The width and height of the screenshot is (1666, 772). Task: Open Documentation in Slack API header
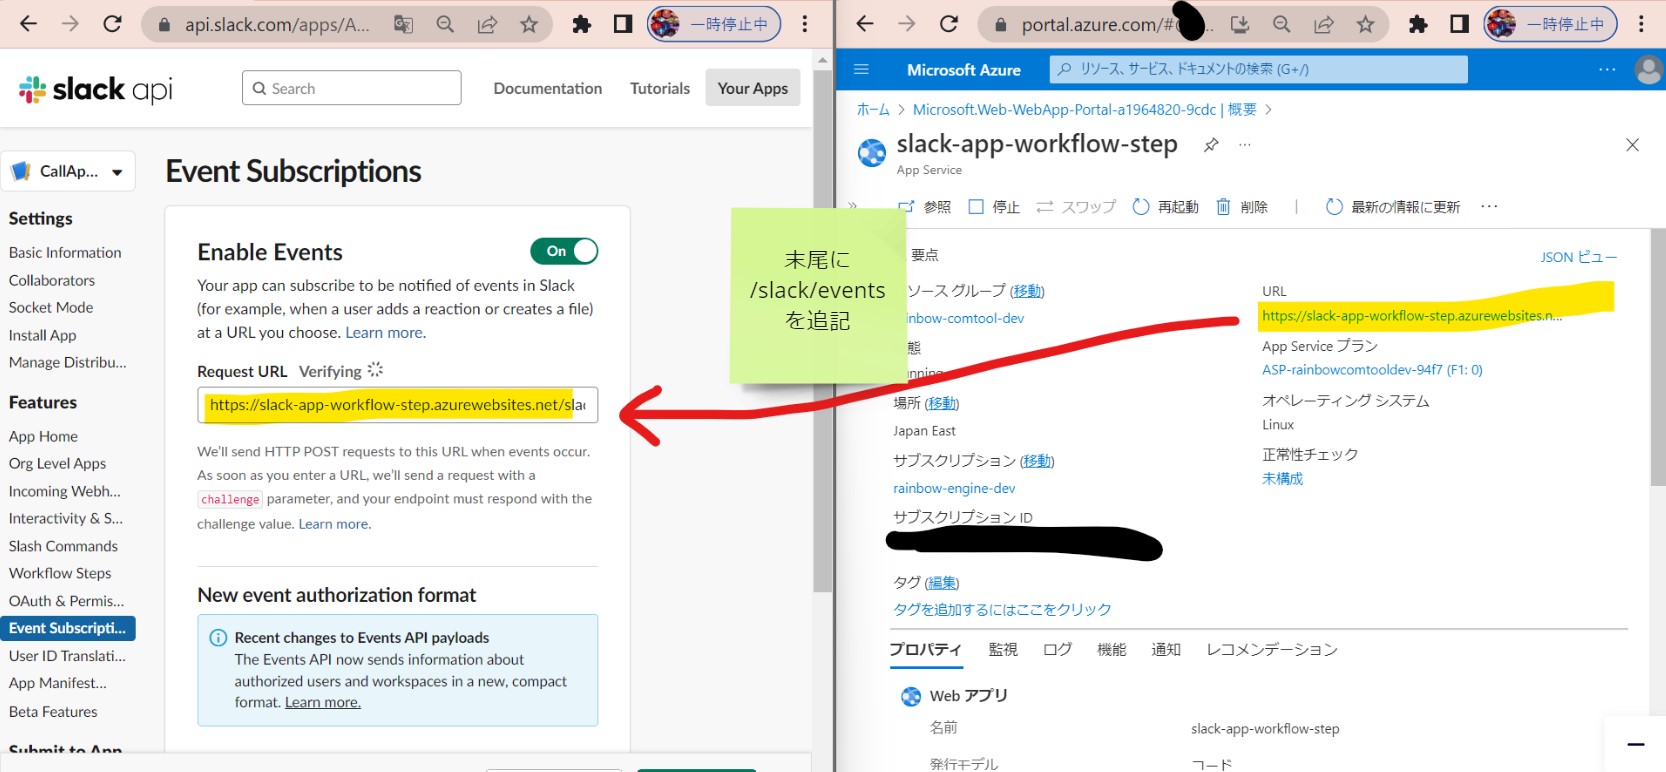coord(548,88)
